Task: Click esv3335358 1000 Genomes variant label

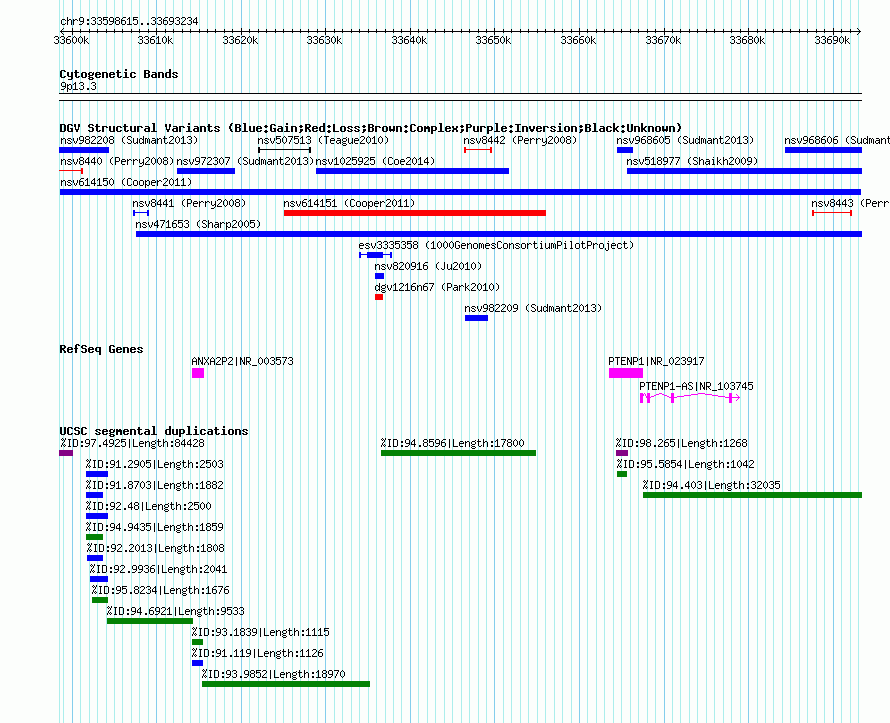Action: tap(496, 245)
